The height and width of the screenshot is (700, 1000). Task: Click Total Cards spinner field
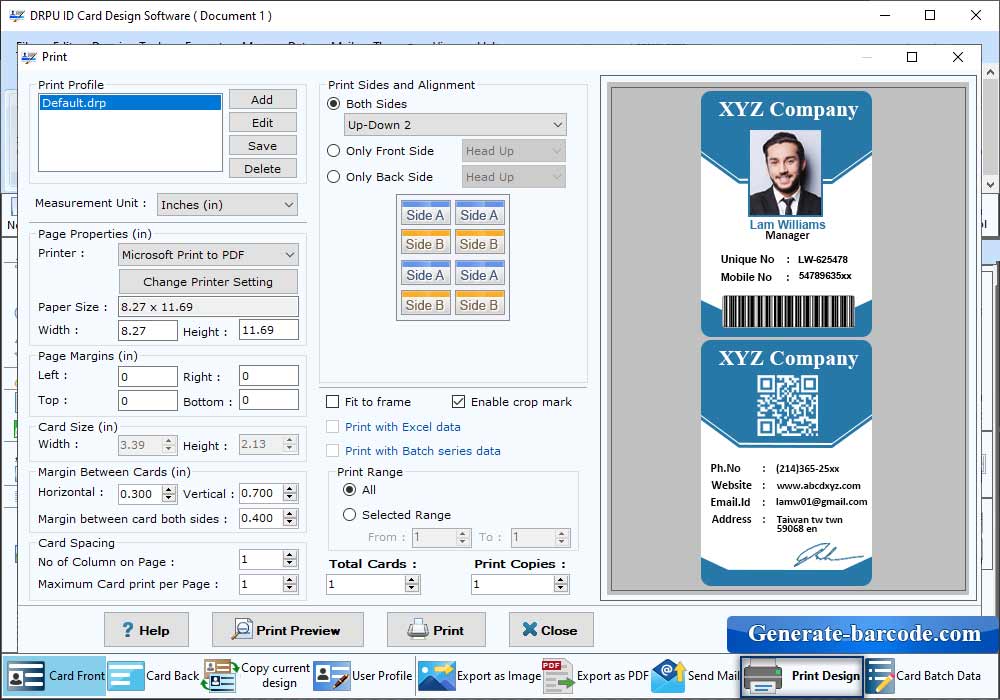(373, 583)
